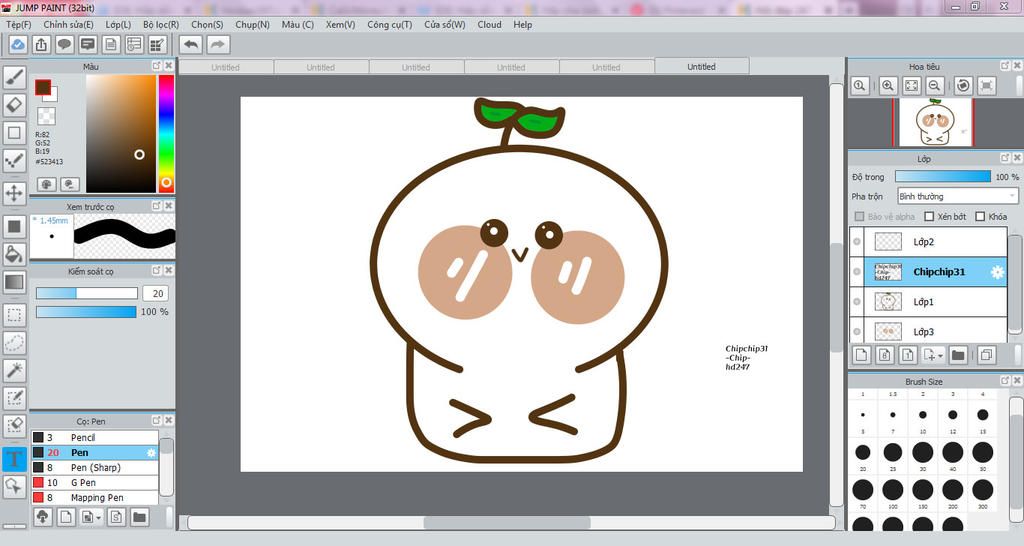Click the brush size value field 20
Viewport: 1024px width, 546px height.
(x=157, y=294)
